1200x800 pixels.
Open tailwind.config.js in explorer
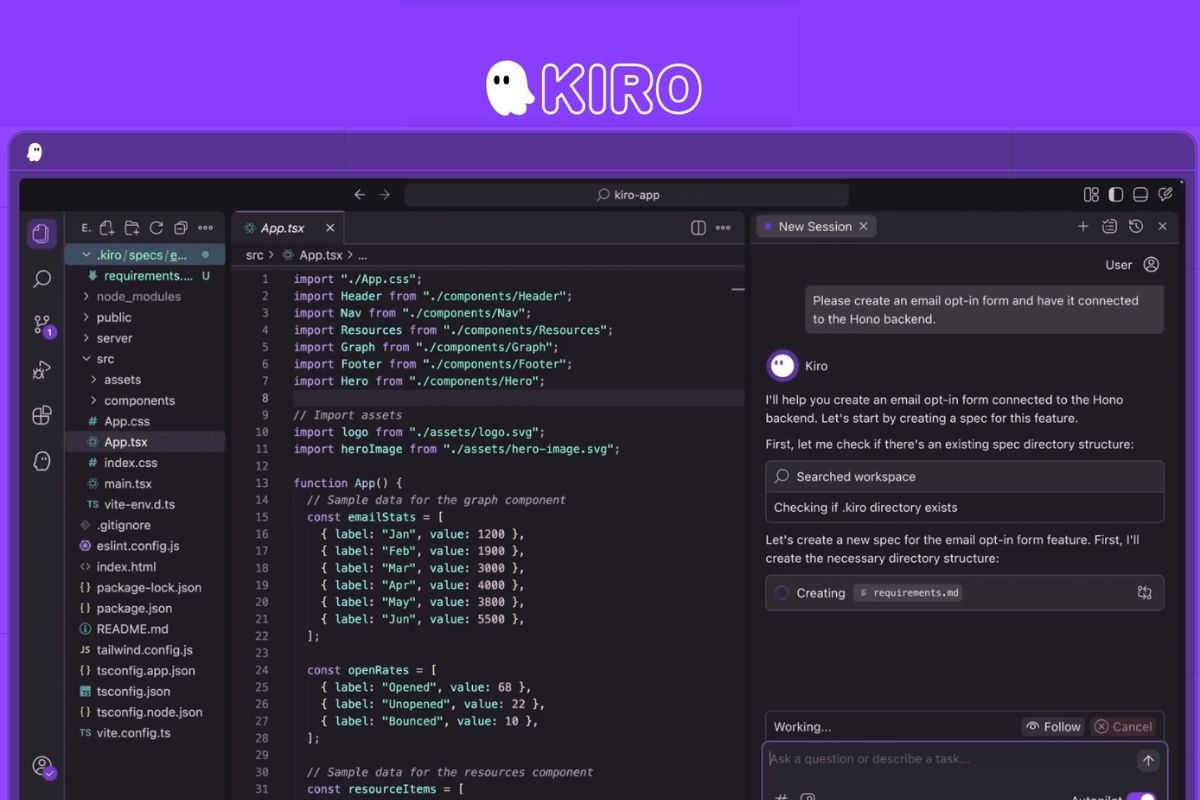(x=145, y=650)
